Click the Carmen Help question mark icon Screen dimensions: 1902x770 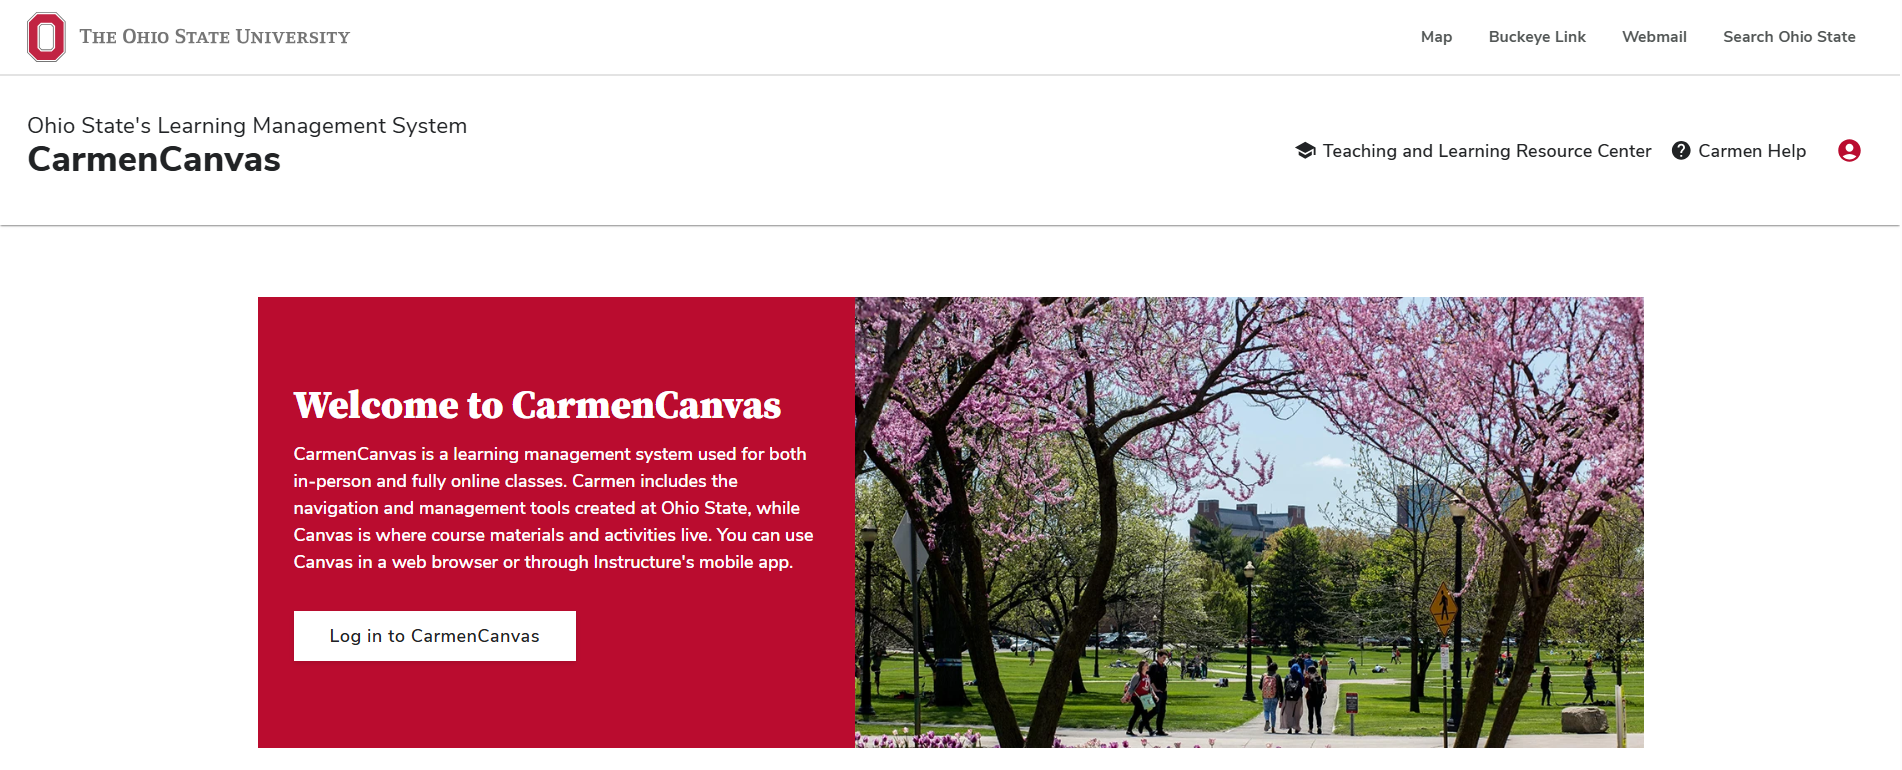tap(1681, 151)
